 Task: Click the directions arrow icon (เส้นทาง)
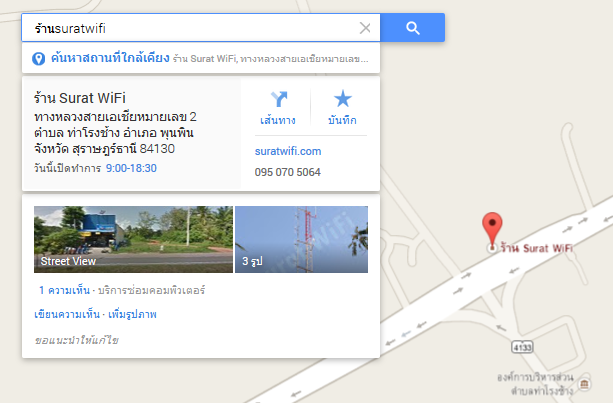(x=279, y=99)
